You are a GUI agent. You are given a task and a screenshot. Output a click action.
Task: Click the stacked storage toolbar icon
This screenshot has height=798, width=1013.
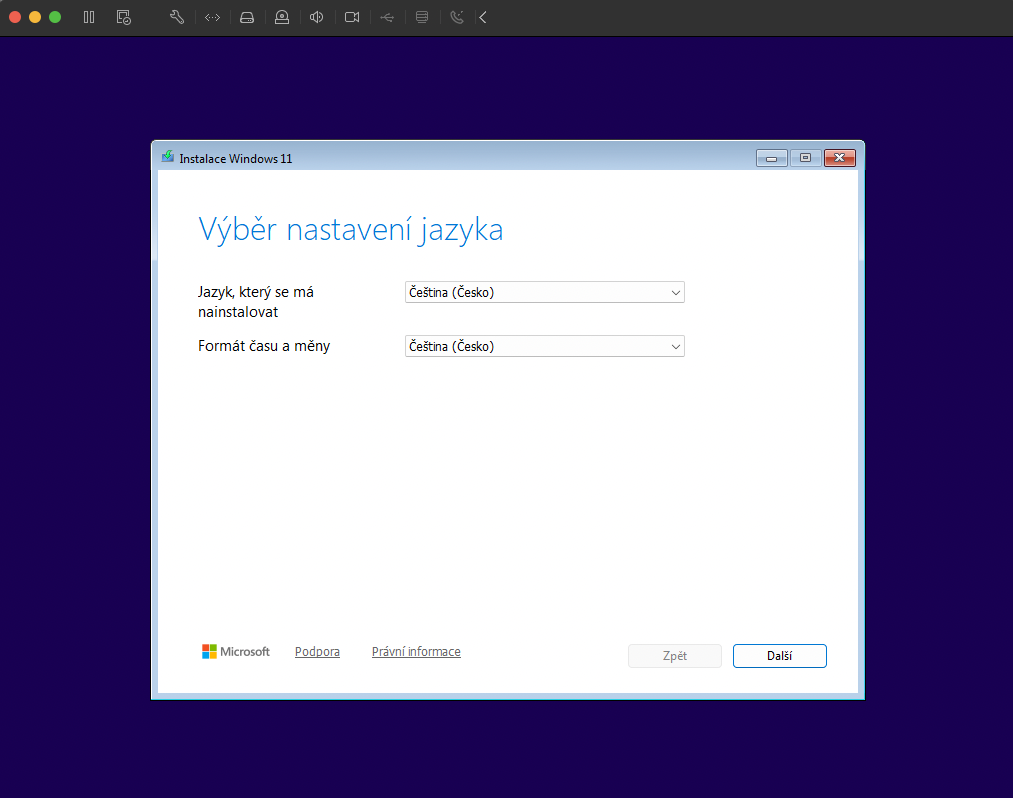[422, 17]
